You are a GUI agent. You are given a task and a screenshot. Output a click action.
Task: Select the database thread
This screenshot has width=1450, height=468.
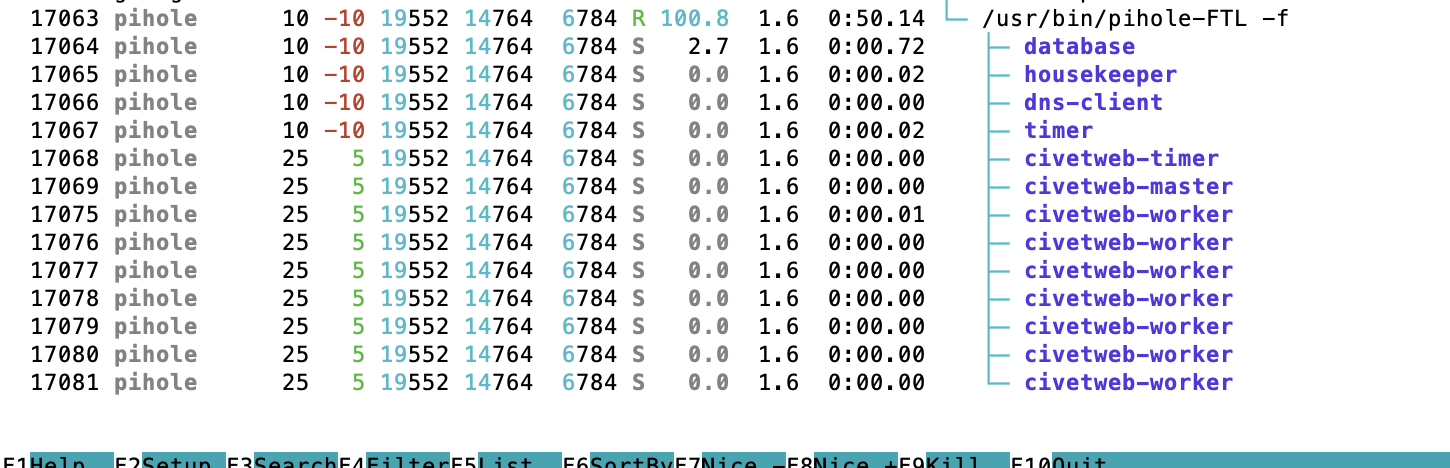[1079, 46]
